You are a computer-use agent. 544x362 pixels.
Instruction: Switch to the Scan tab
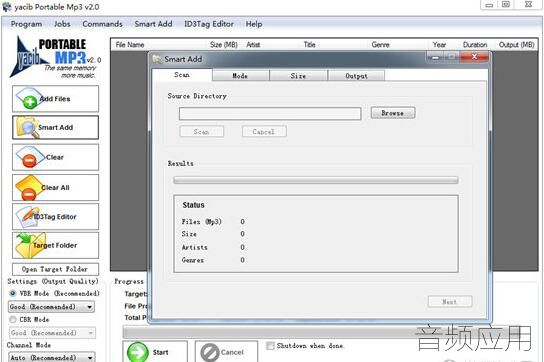pyautogui.click(x=182, y=75)
